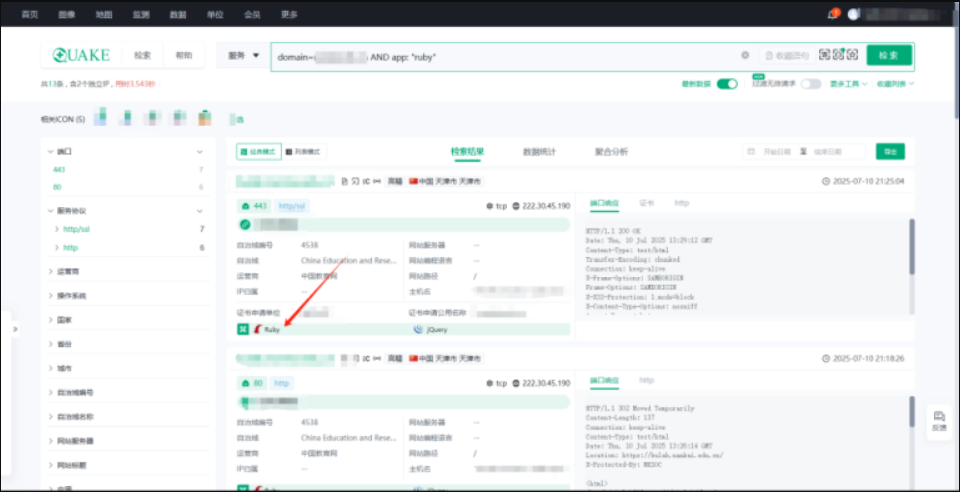Open the http tab in the port 80 result
Viewport: 960px width, 492px height.
click(x=647, y=380)
